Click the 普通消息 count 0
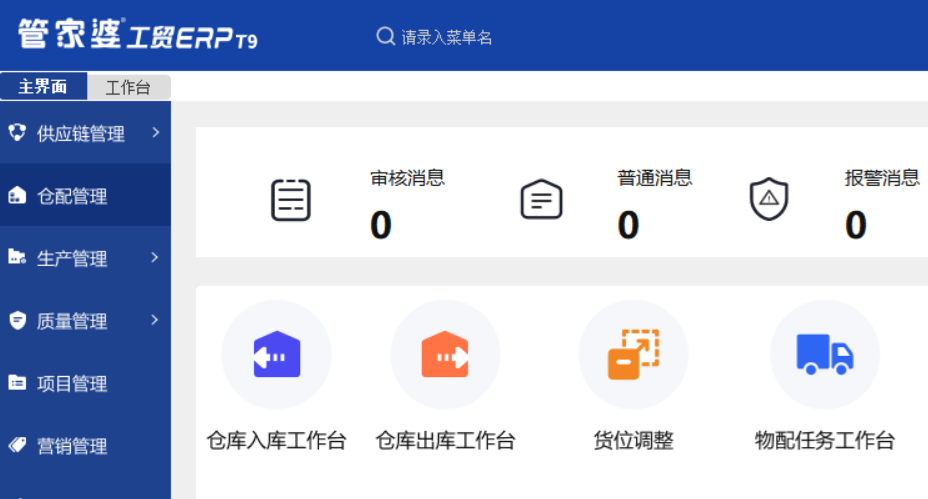The height and width of the screenshot is (499, 928). pyautogui.click(x=628, y=225)
